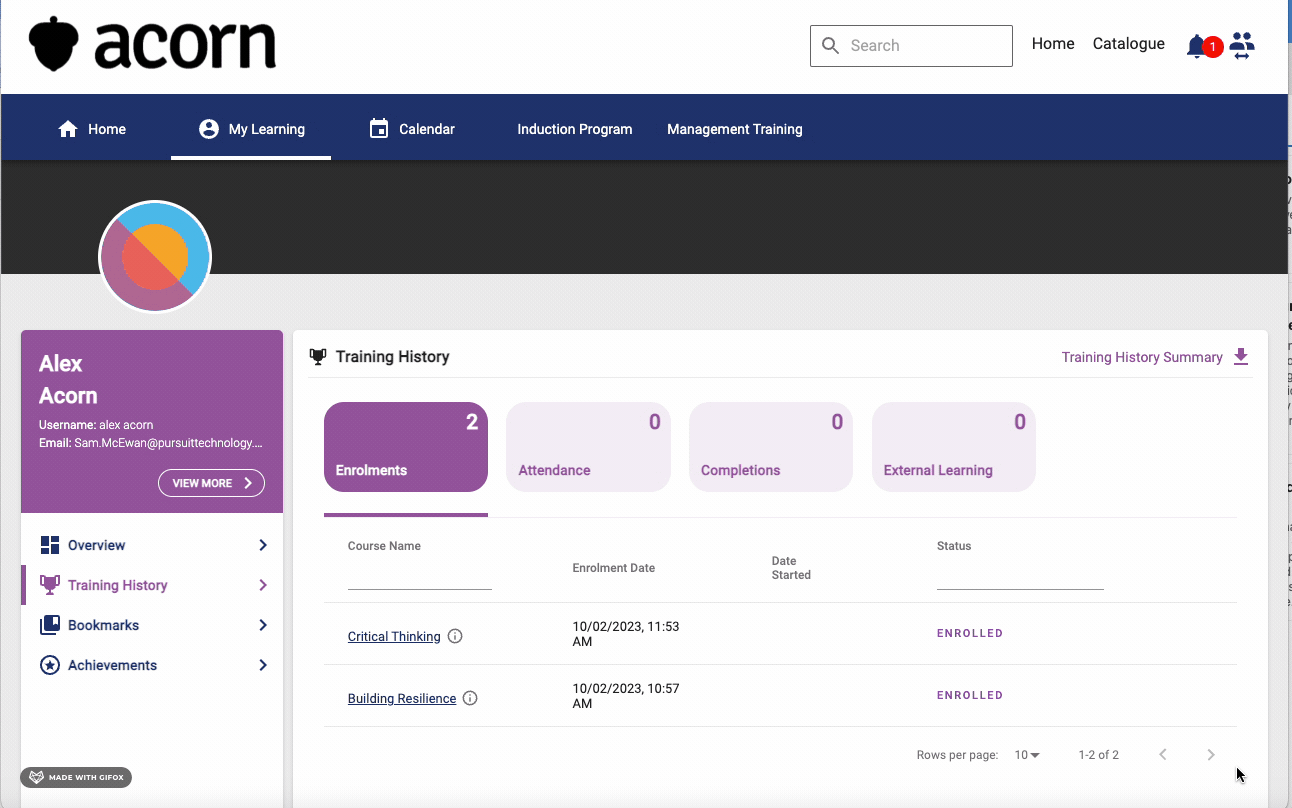The image size is (1292, 808).
Task: Open the Rows per page dropdown
Action: [x=1027, y=755]
